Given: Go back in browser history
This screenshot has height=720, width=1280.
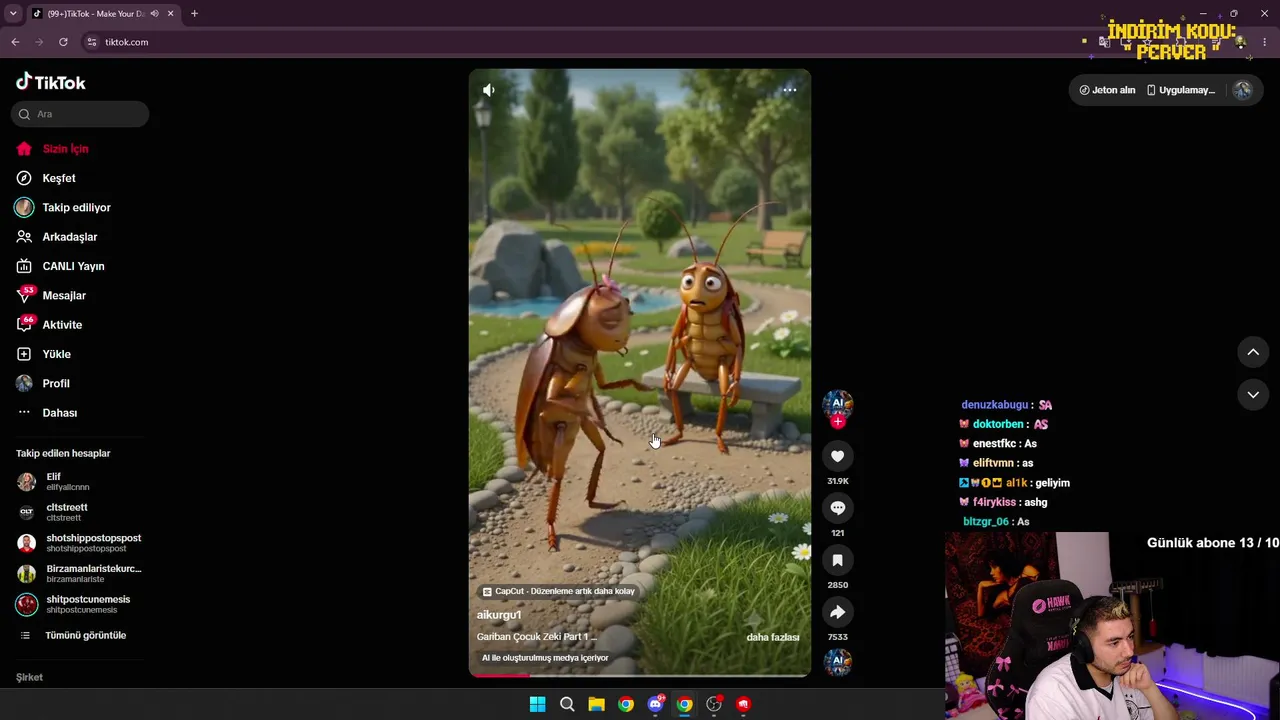Looking at the screenshot, I should 15,42.
